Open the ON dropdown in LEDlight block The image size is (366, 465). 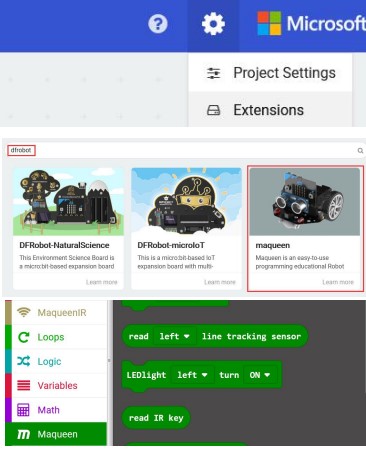tap(260, 375)
